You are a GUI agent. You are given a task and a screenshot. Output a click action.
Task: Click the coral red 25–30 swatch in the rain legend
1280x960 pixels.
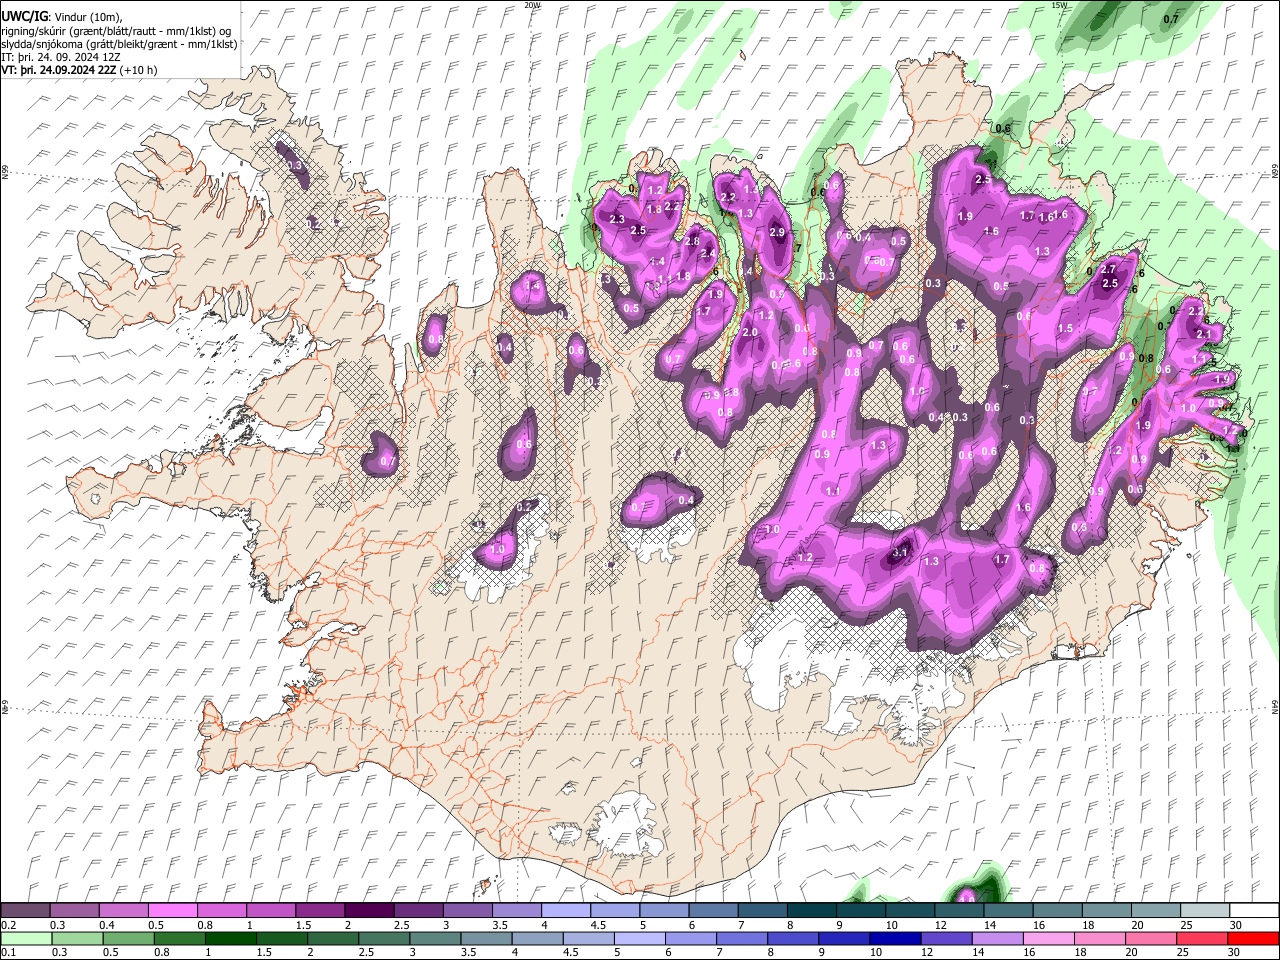click(x=1201, y=938)
